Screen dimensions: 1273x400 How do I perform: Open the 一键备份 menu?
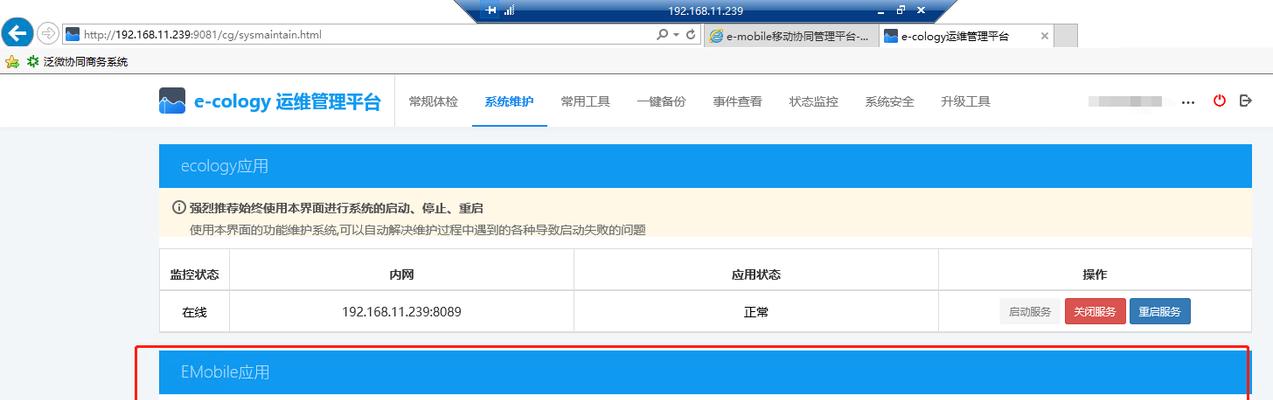[x=661, y=102]
